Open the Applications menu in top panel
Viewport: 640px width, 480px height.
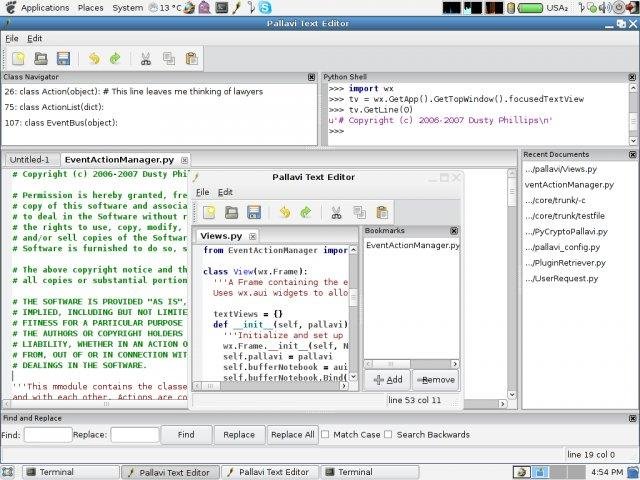(x=44, y=7)
